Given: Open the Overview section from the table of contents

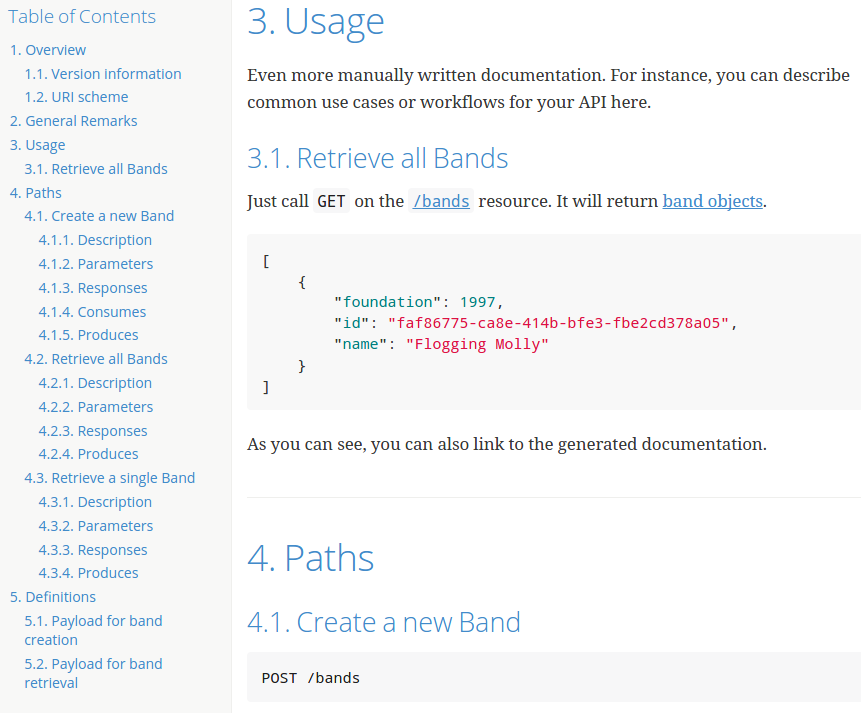Looking at the screenshot, I should [47, 49].
